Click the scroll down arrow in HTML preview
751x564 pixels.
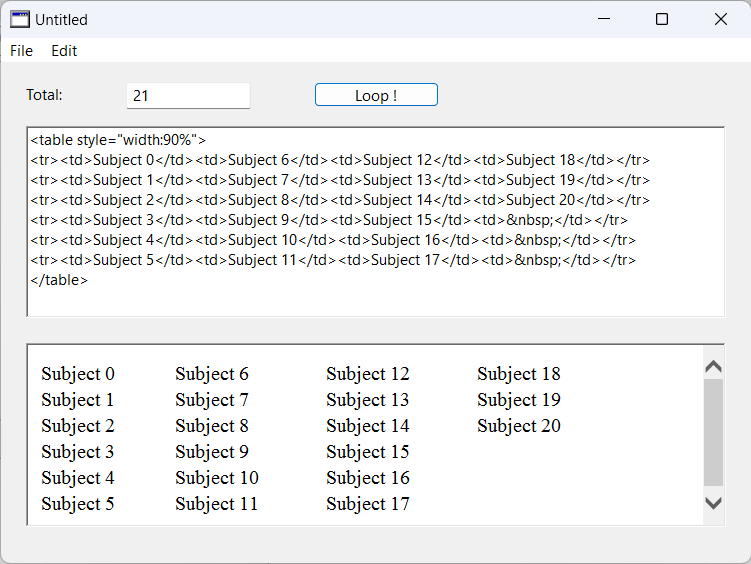[714, 503]
